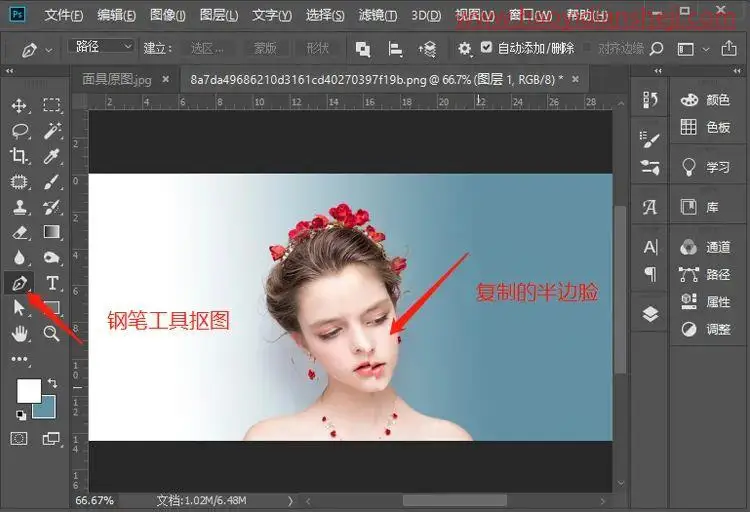Open the History panel icon

pos(650,100)
